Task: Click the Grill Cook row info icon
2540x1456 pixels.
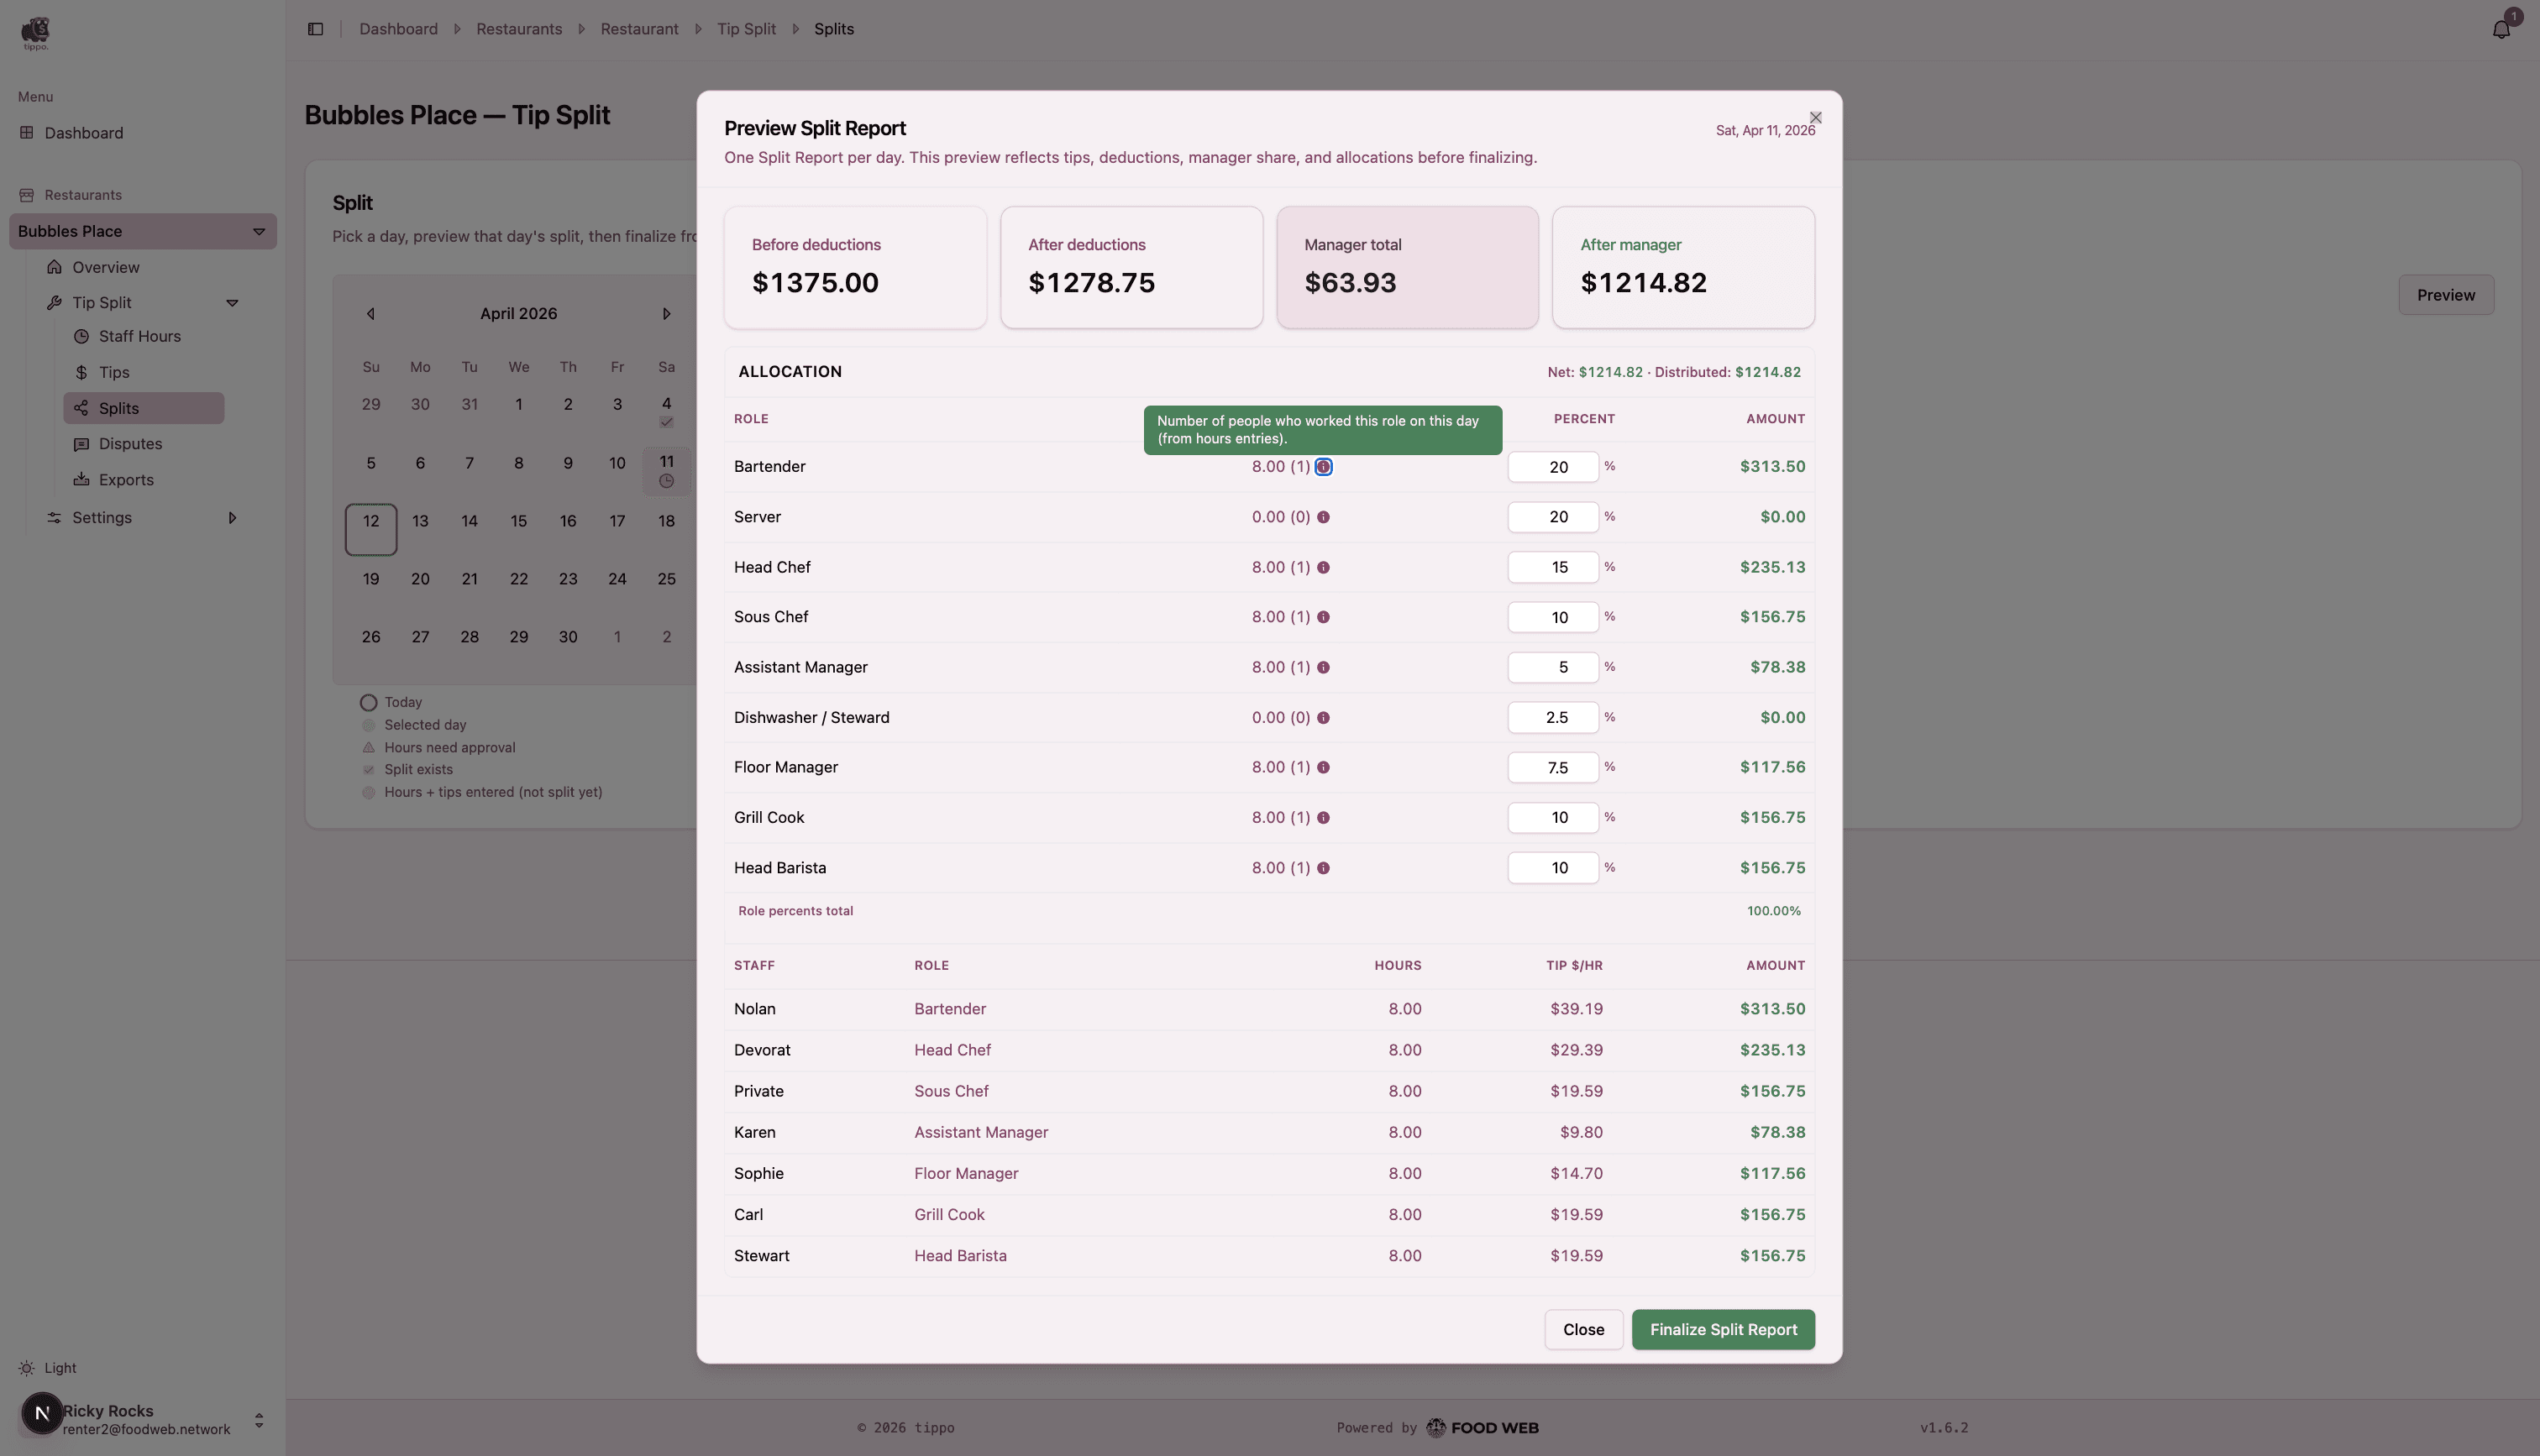Action: coord(1323,818)
